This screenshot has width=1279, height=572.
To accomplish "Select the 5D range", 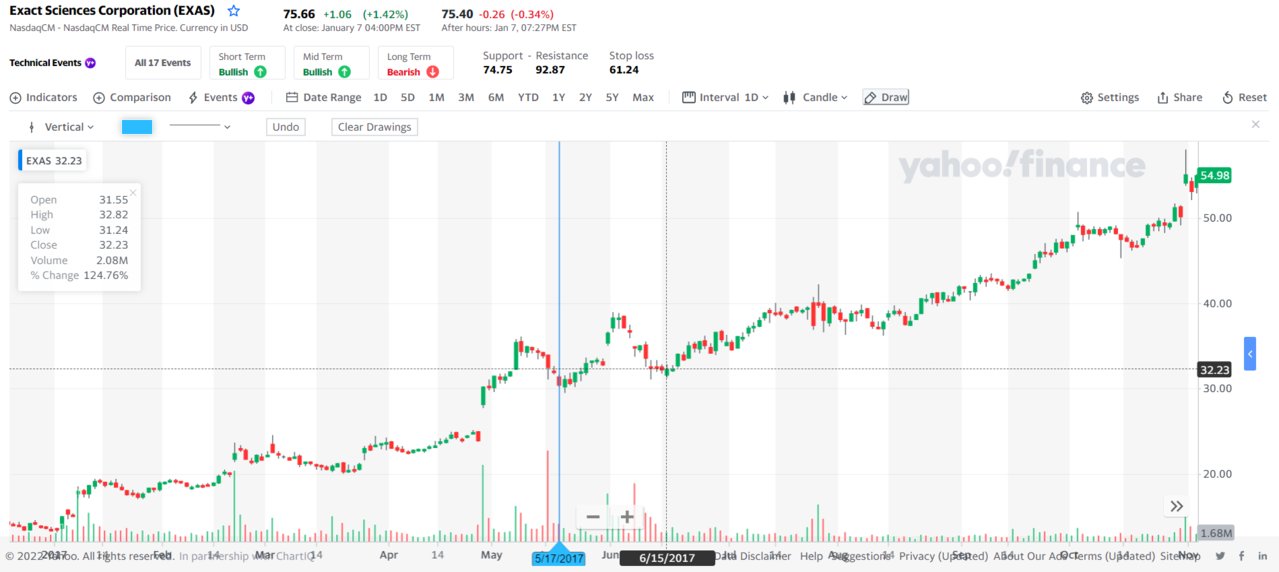I will pyautogui.click(x=408, y=97).
